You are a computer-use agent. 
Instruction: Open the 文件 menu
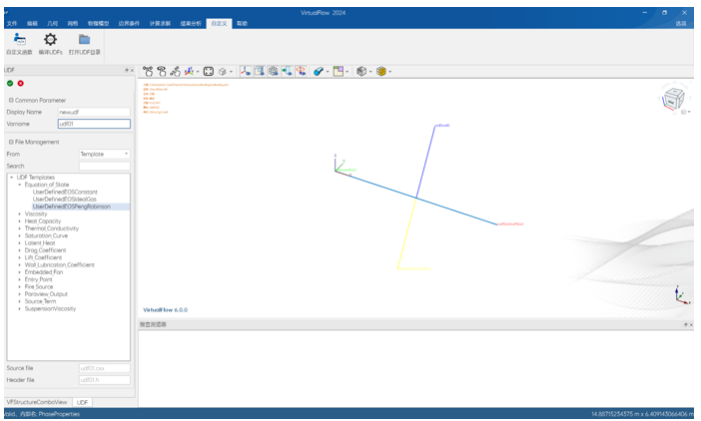pos(12,23)
